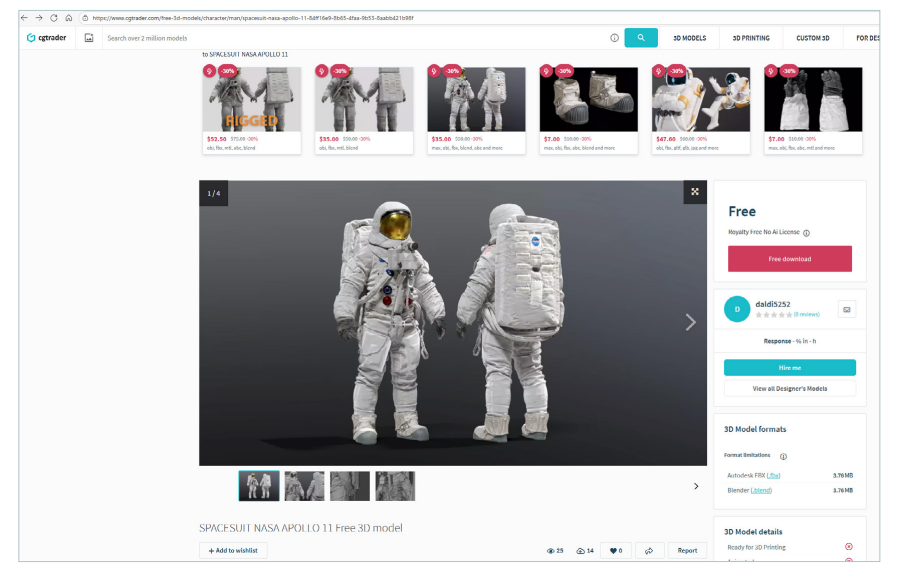
Task: Open image search icon beside search field
Action: (x=89, y=38)
